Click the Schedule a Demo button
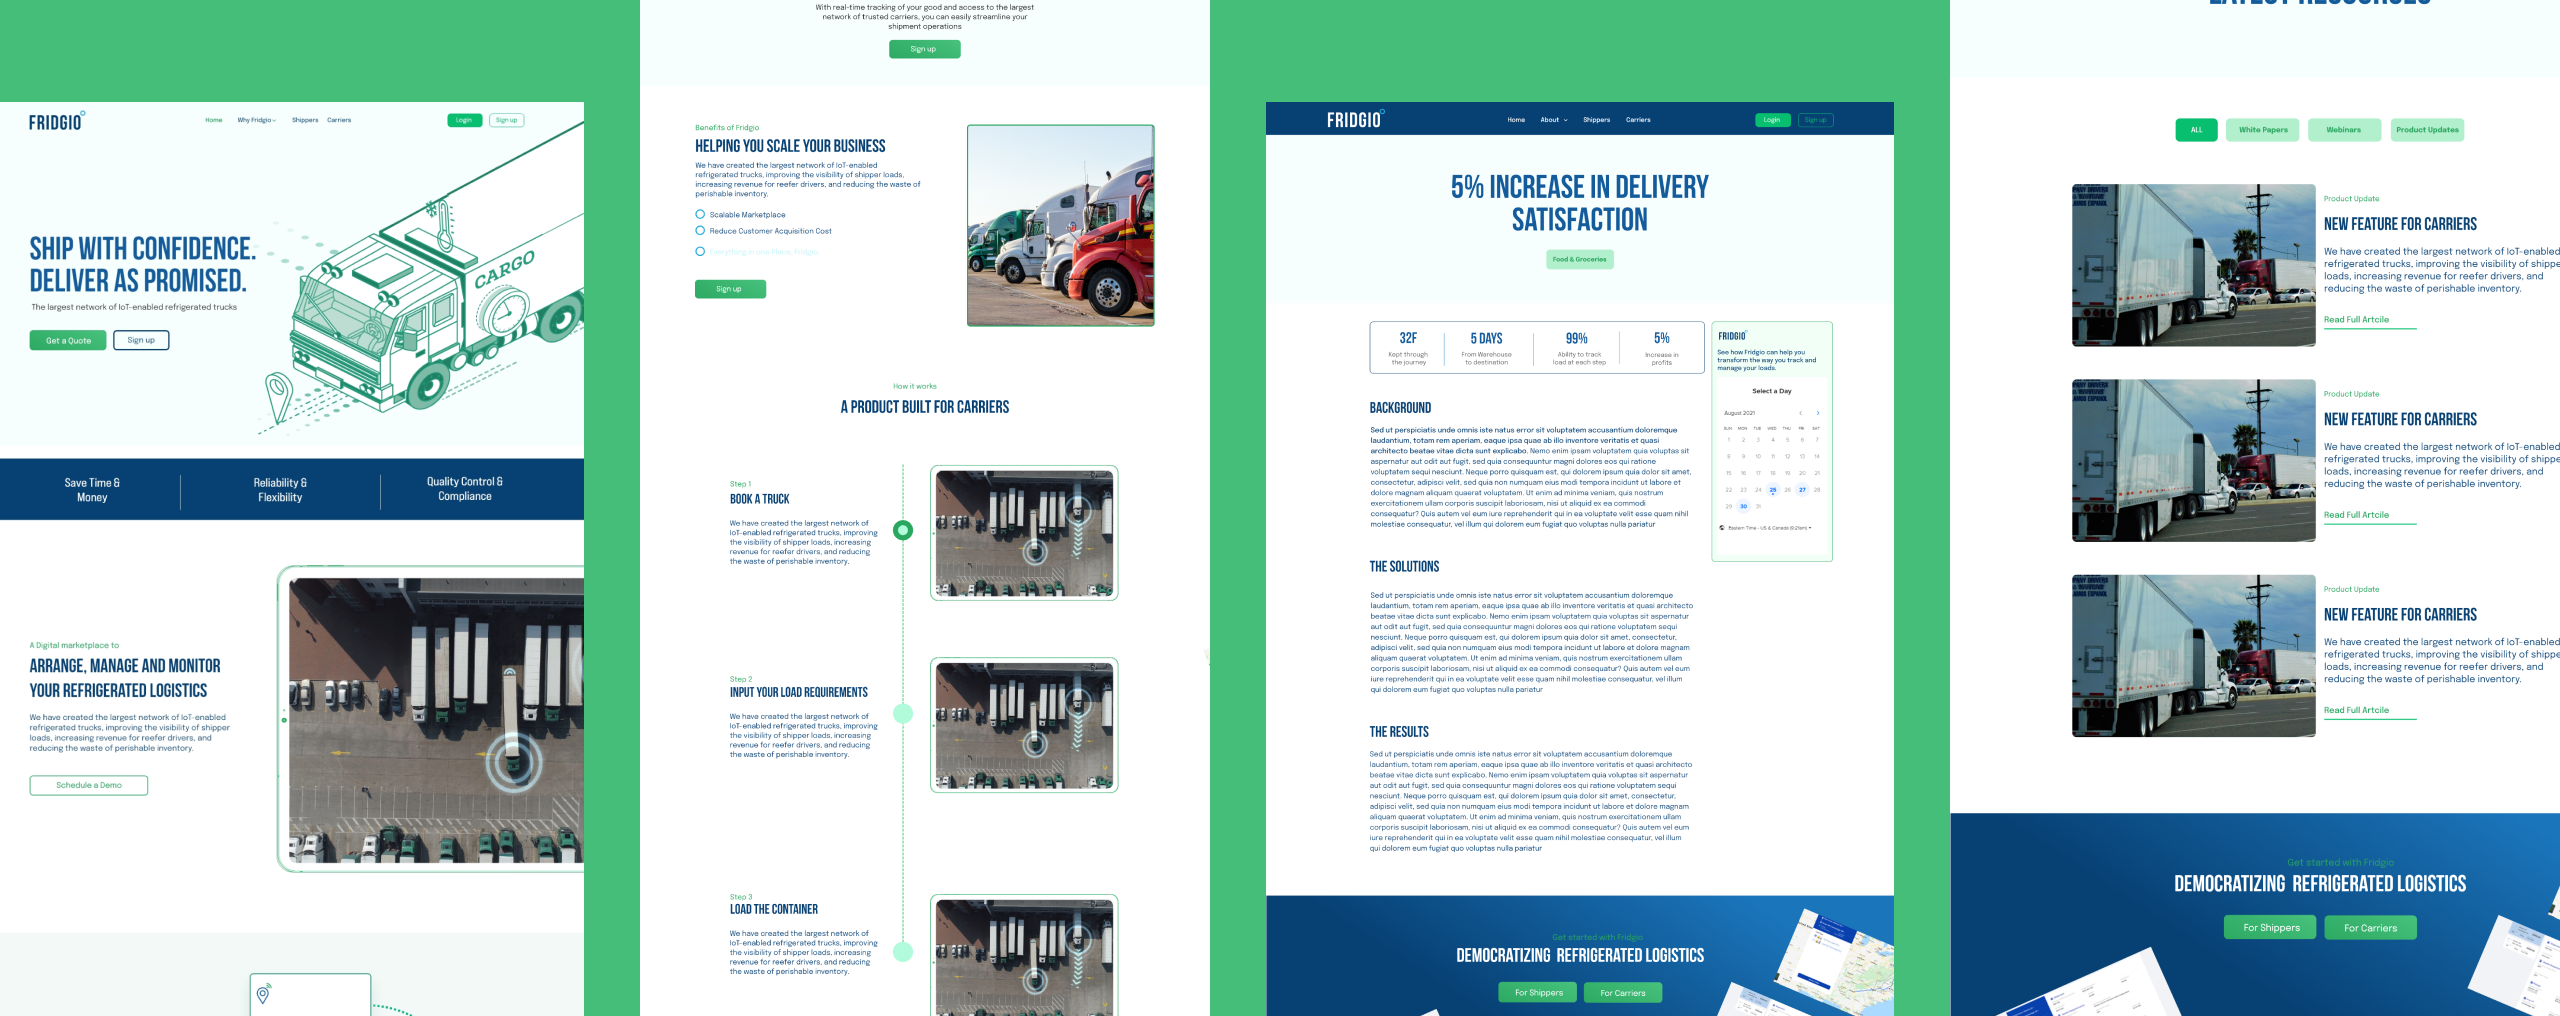This screenshot has width=2560, height=1016. [x=89, y=785]
